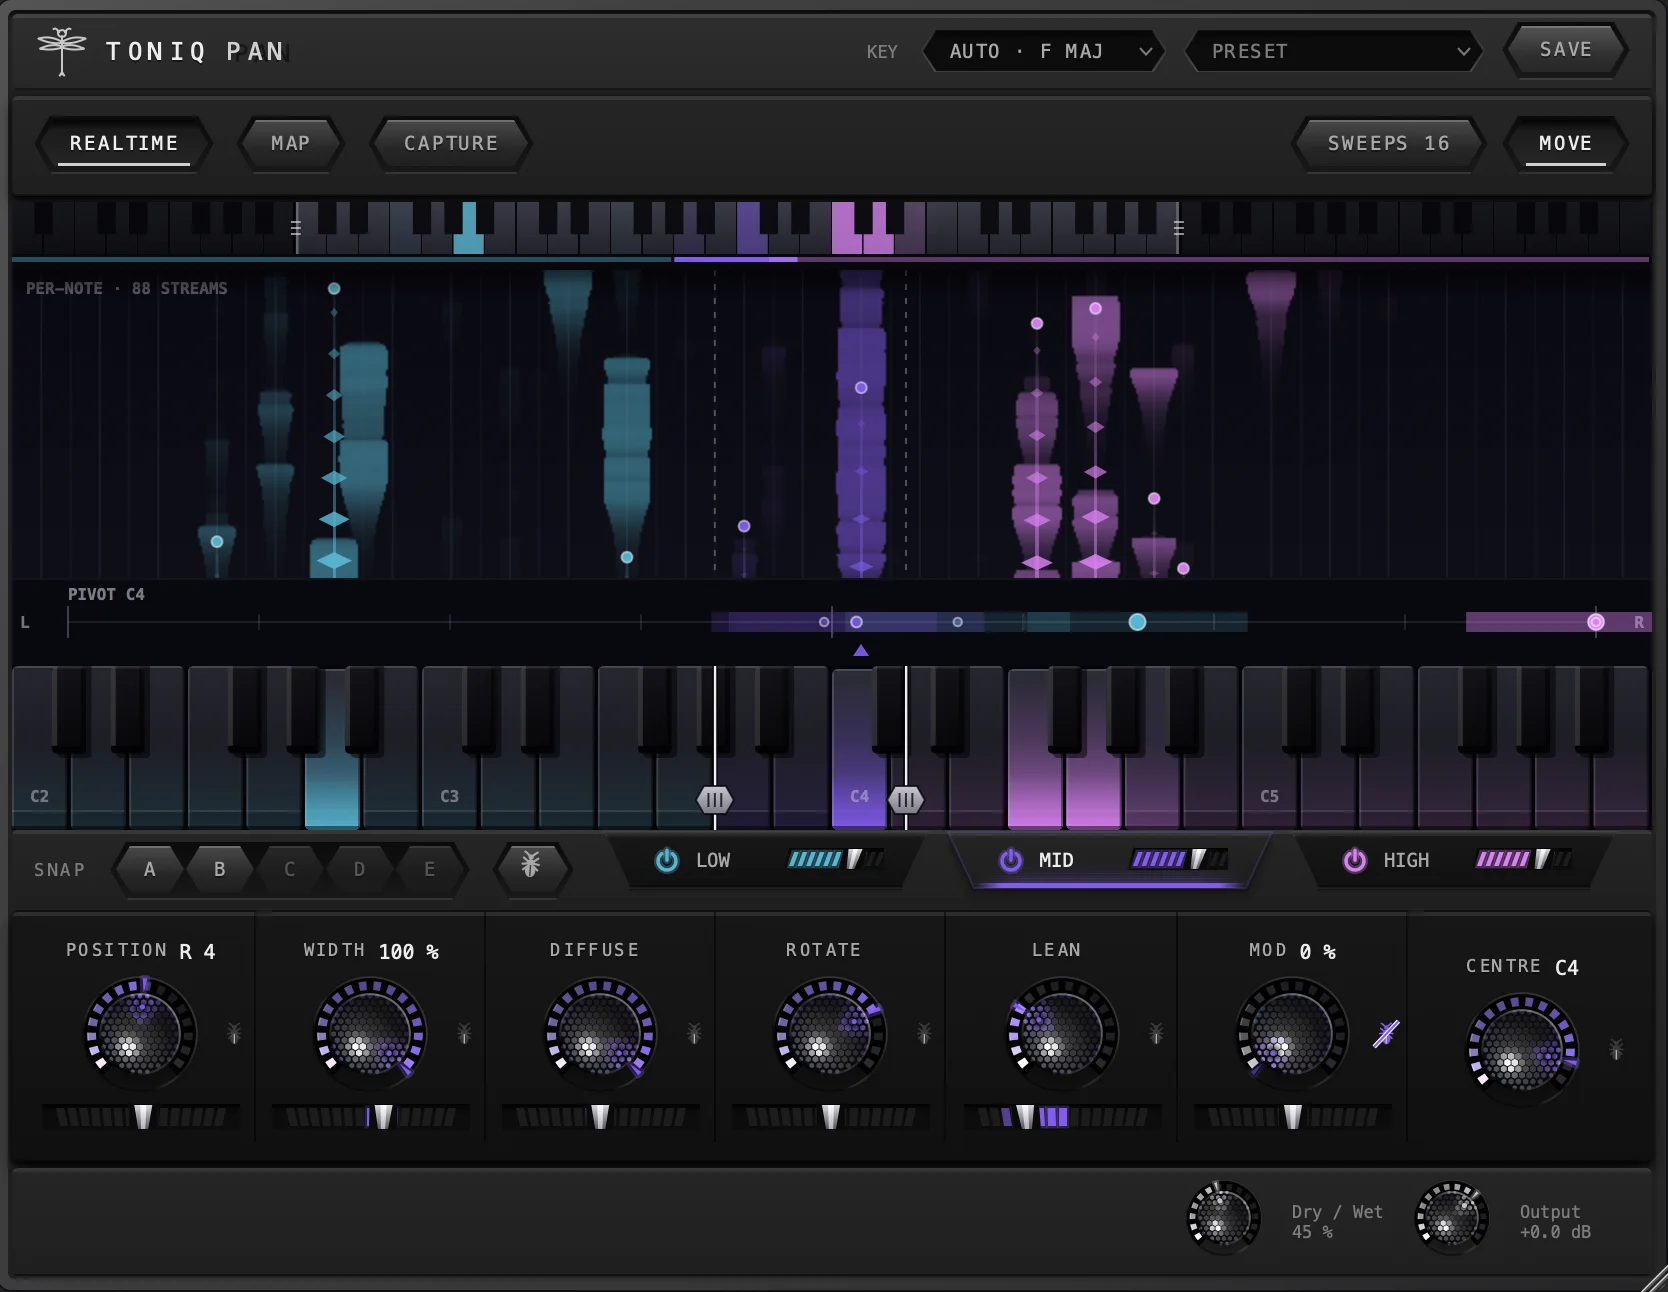
Task: Click the Rotate knob
Action: tap(831, 1033)
